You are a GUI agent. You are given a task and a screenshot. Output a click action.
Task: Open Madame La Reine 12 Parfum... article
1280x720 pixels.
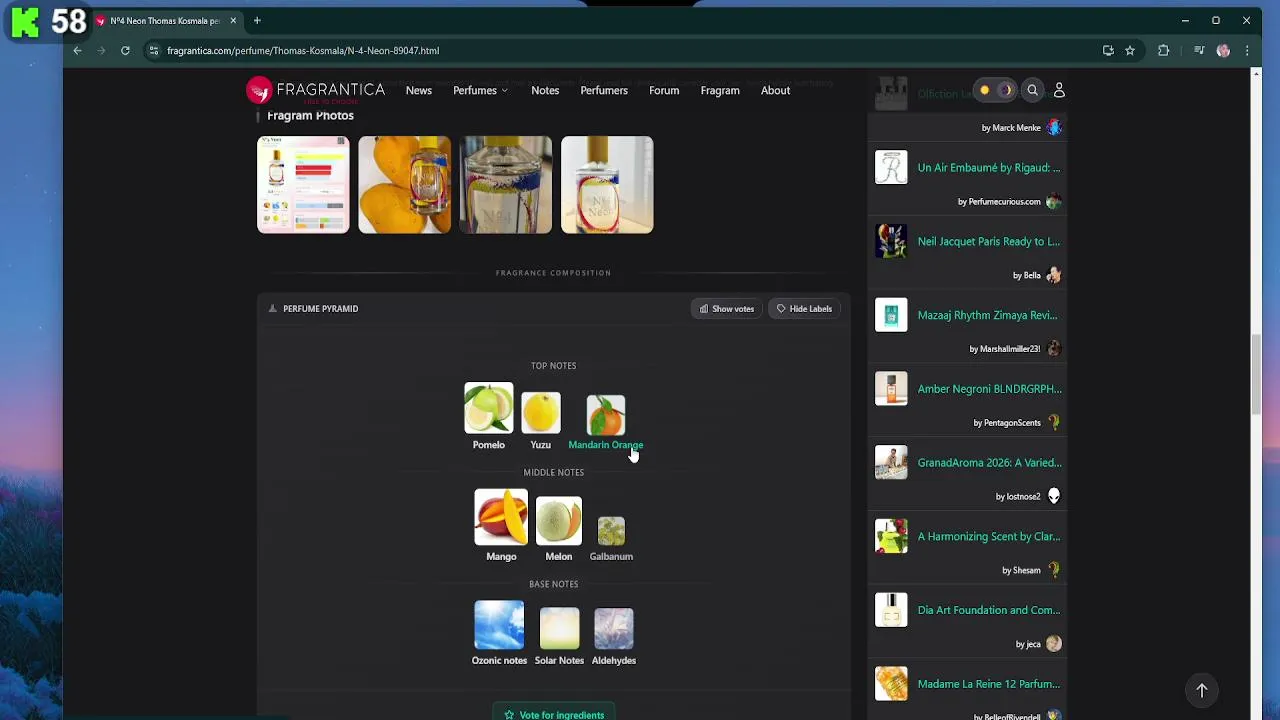989,684
